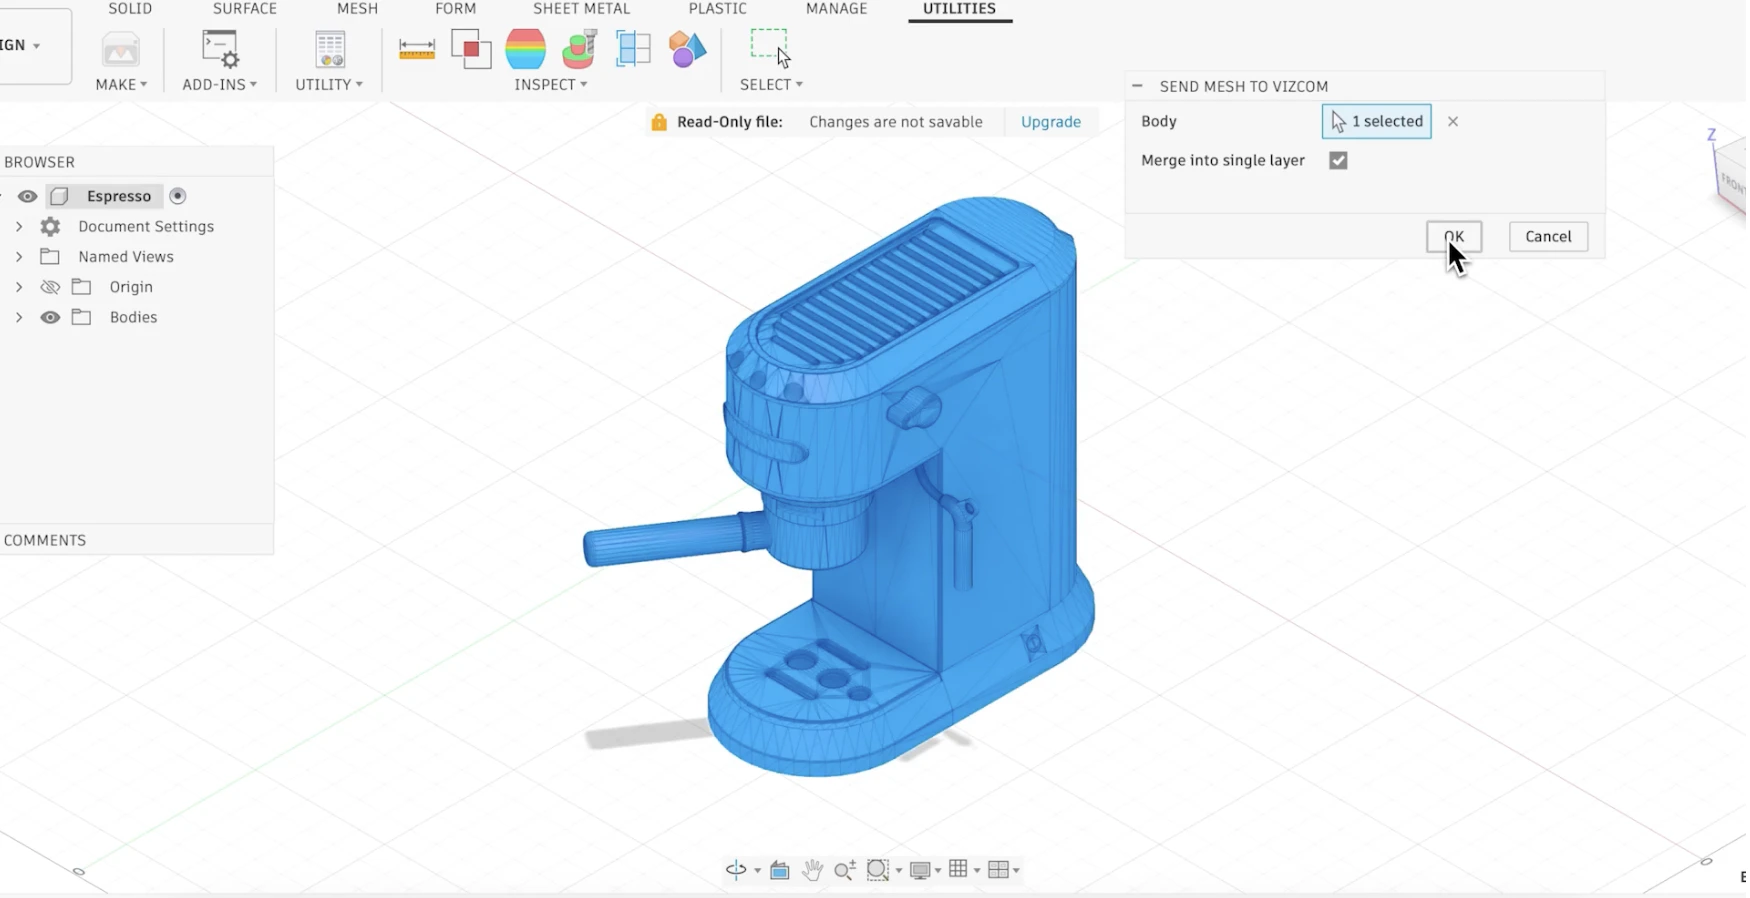Image resolution: width=1750 pixels, height=898 pixels.
Task: Open the Grid and Snaps dropdown arrow
Action: pos(977,871)
